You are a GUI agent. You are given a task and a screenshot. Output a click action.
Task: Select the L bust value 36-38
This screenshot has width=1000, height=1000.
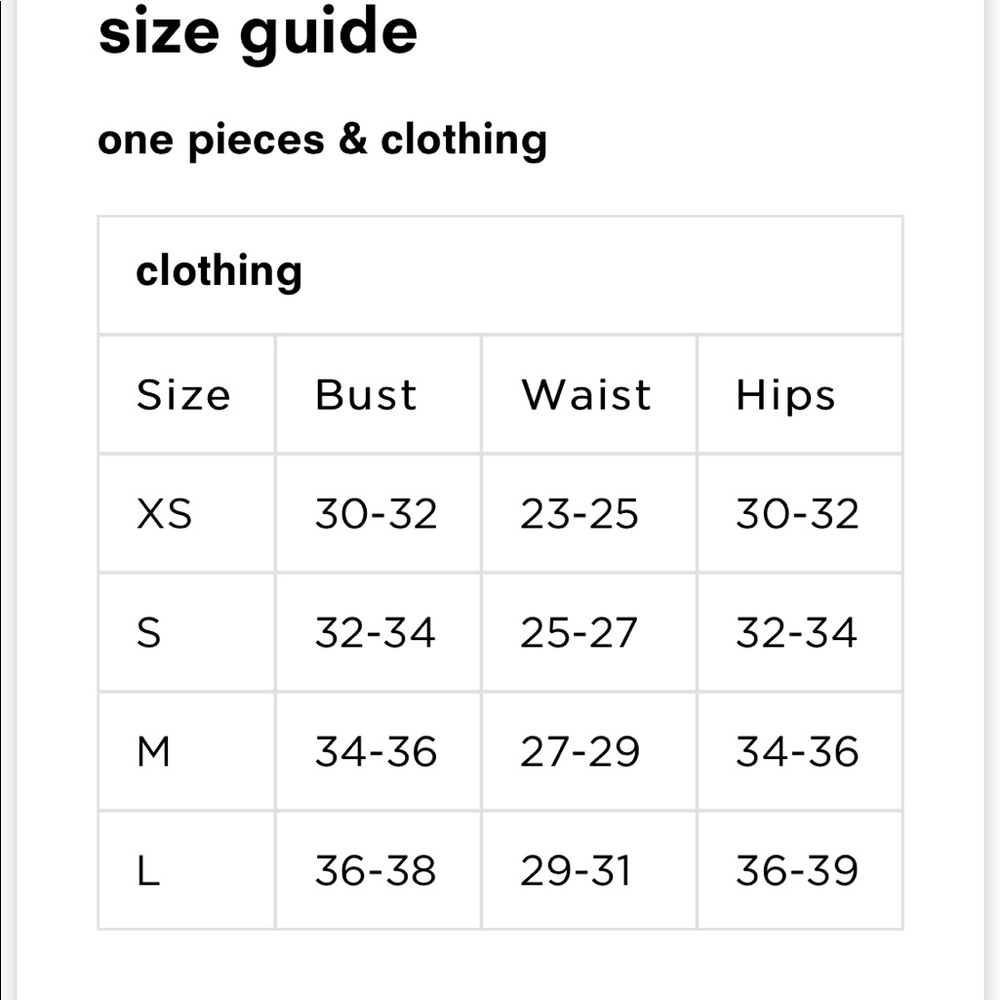(376, 871)
